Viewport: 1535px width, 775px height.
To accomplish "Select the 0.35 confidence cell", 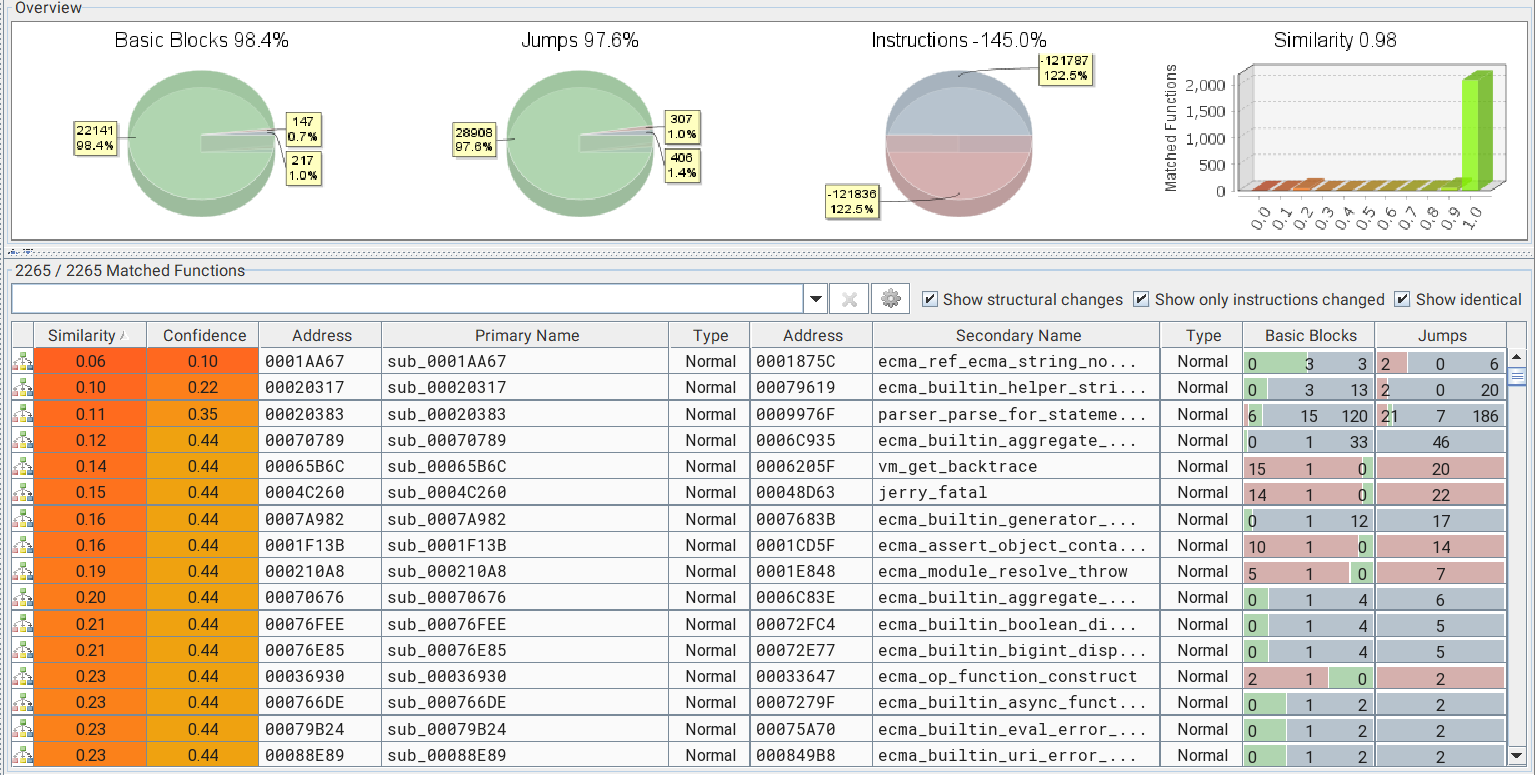I will [204, 414].
